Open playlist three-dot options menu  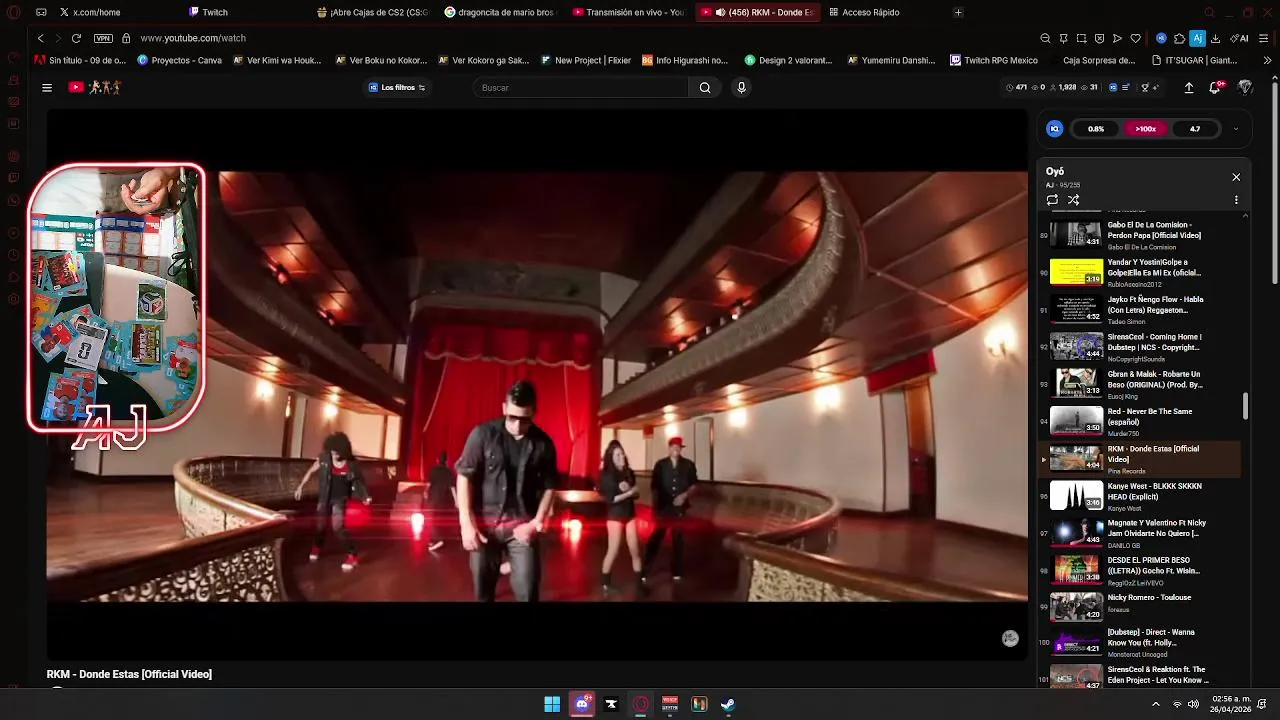click(x=1236, y=200)
